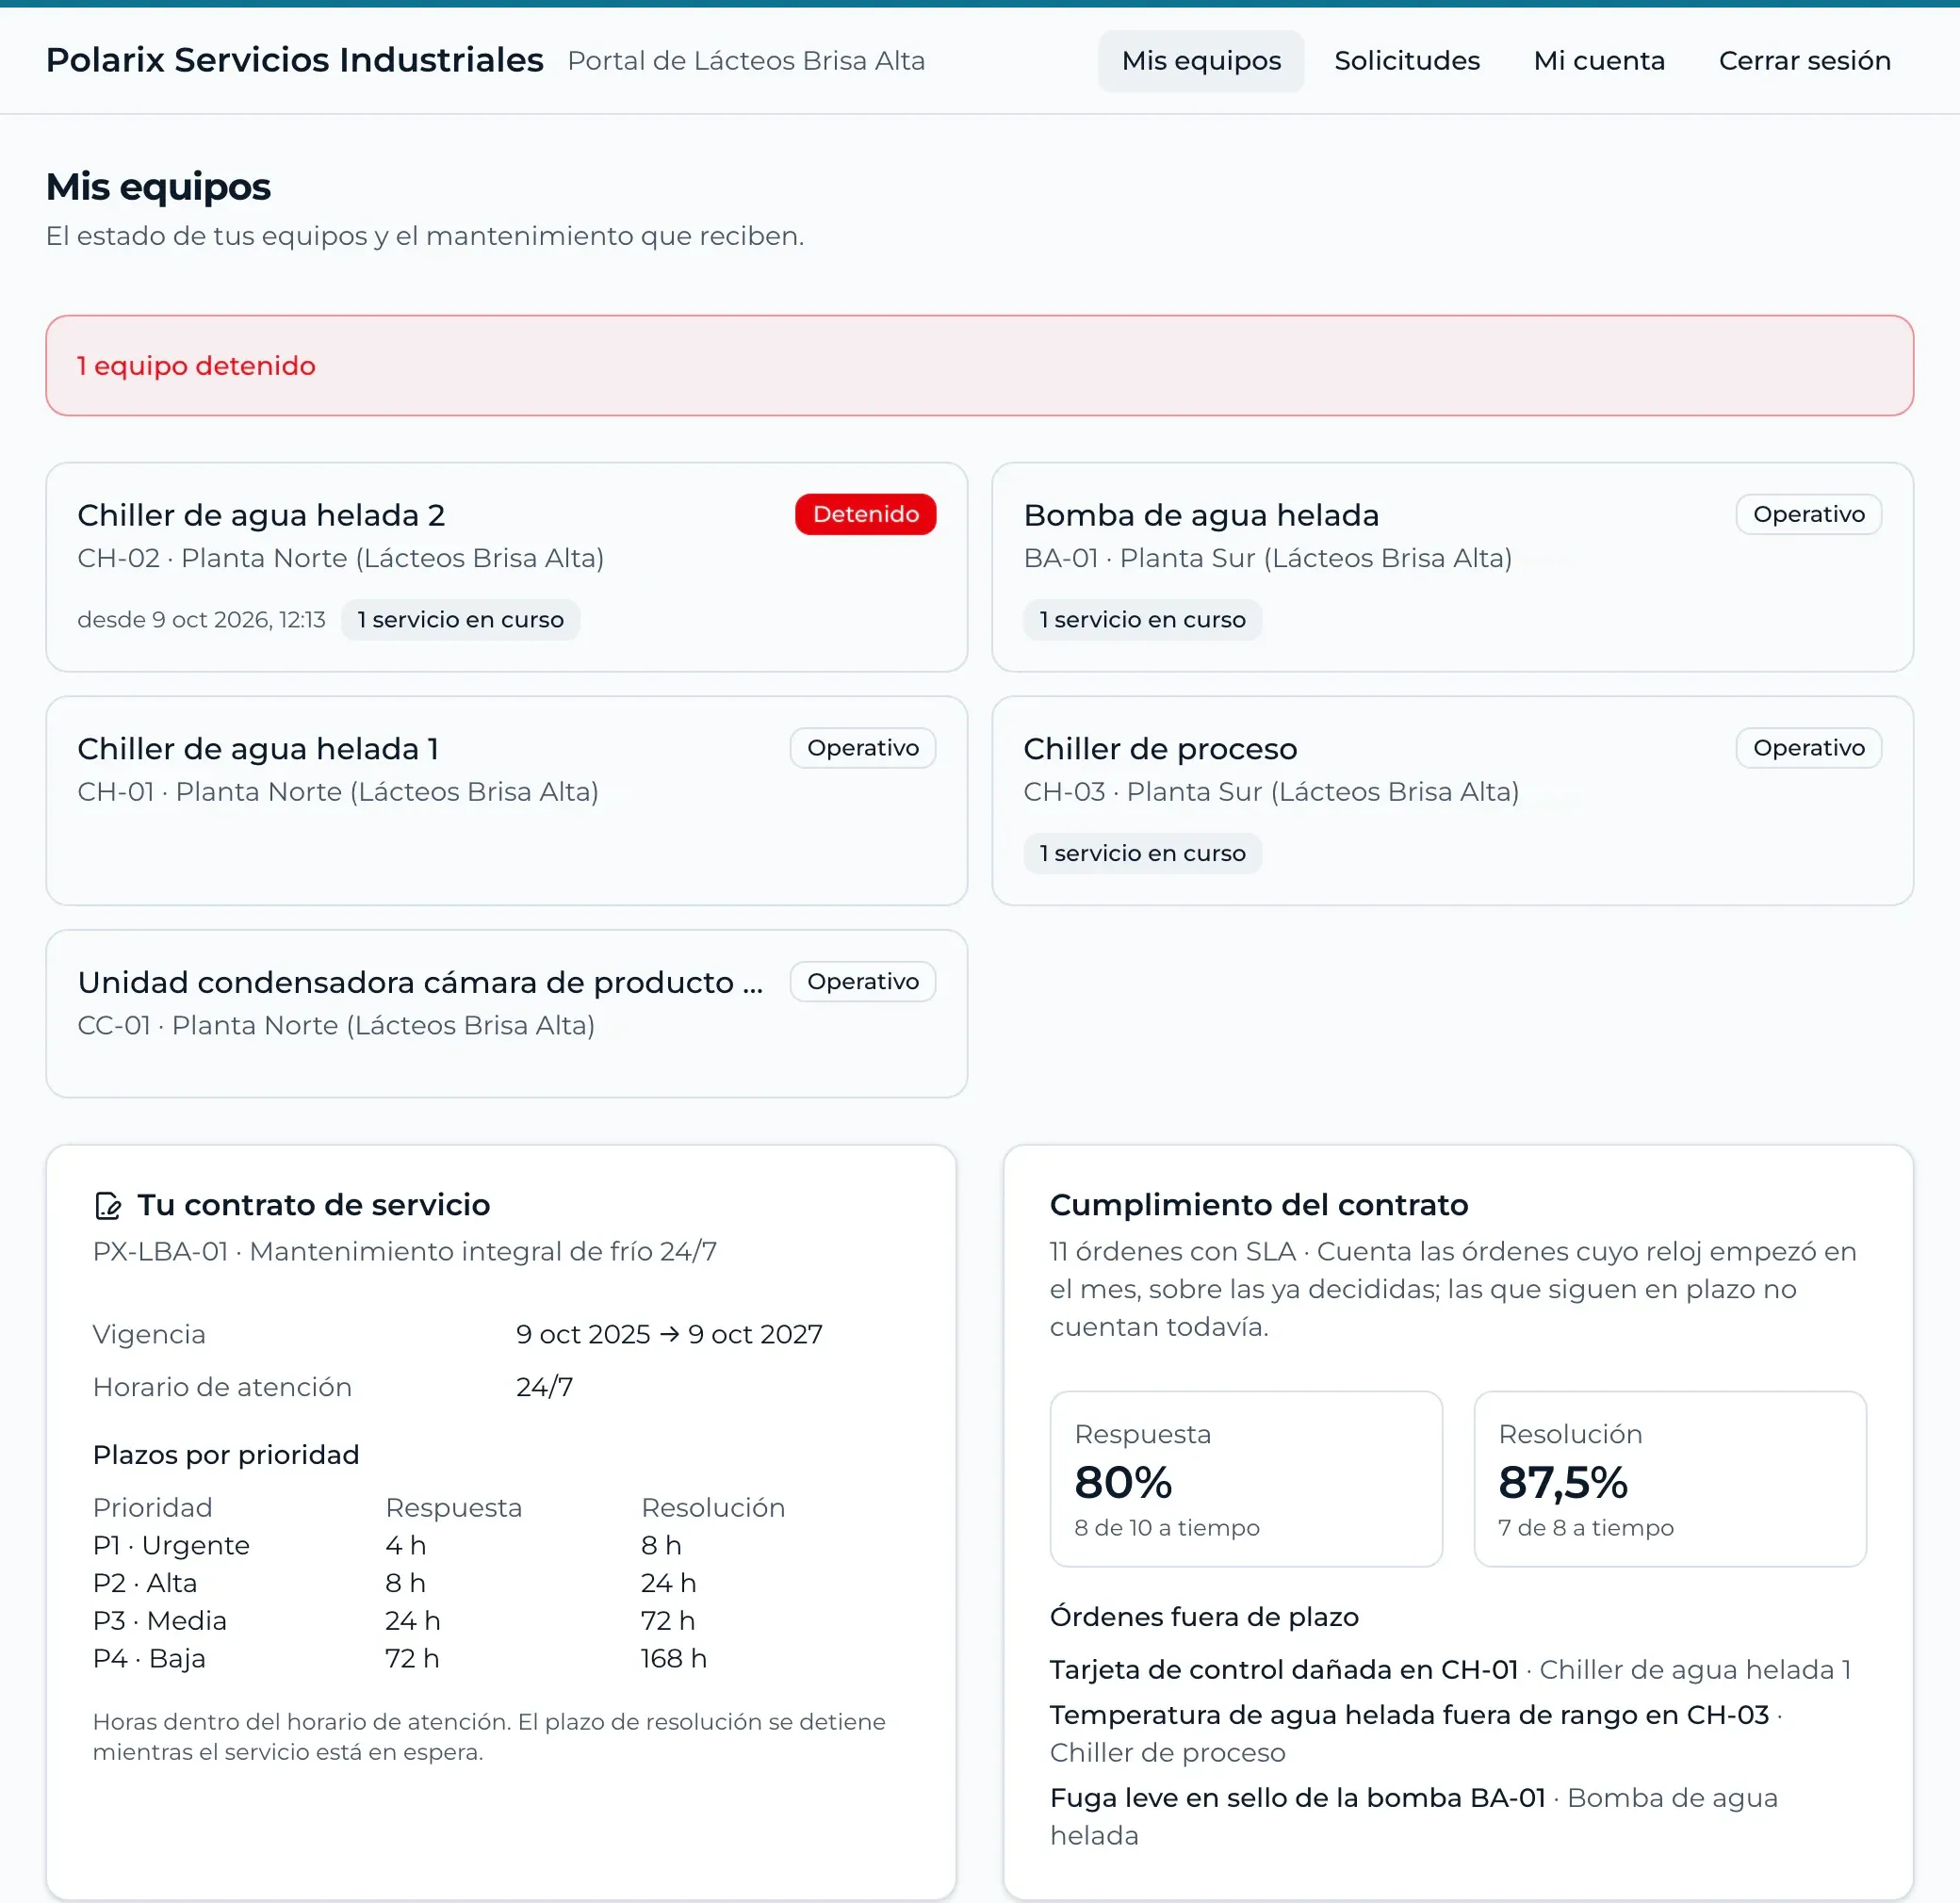Click the 1 equipo detenido alert banner

979,366
